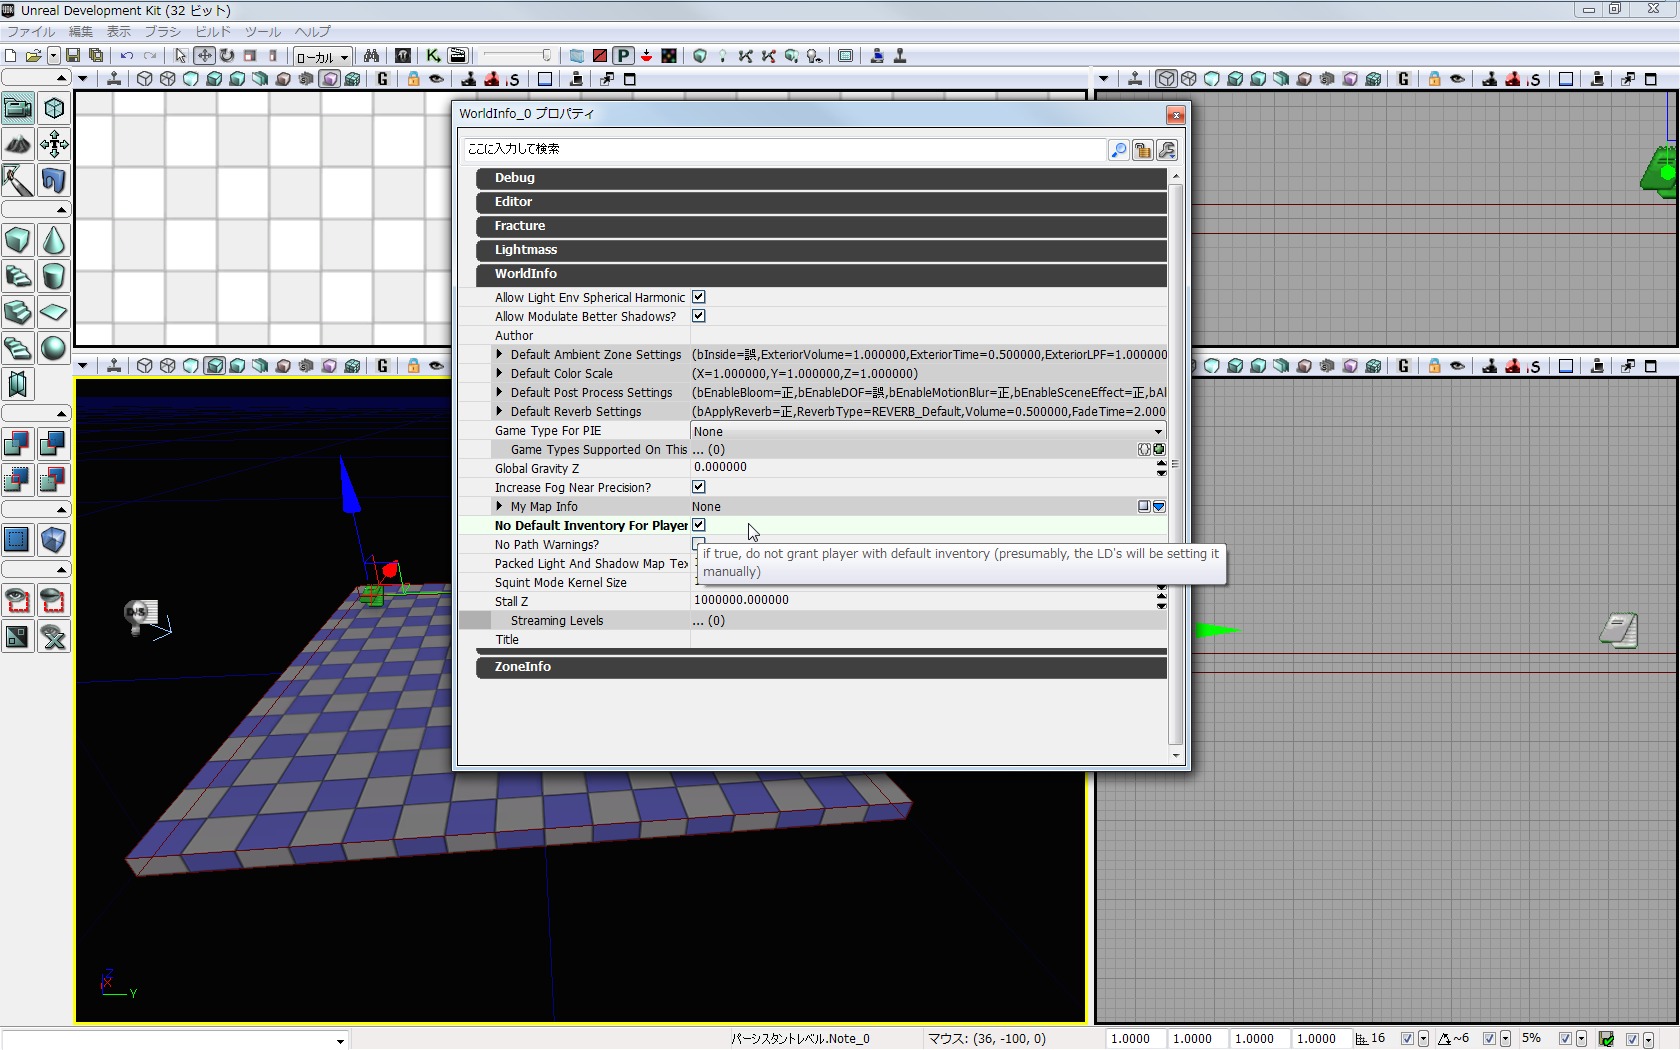Expand Default Post Process Settings

pos(500,392)
